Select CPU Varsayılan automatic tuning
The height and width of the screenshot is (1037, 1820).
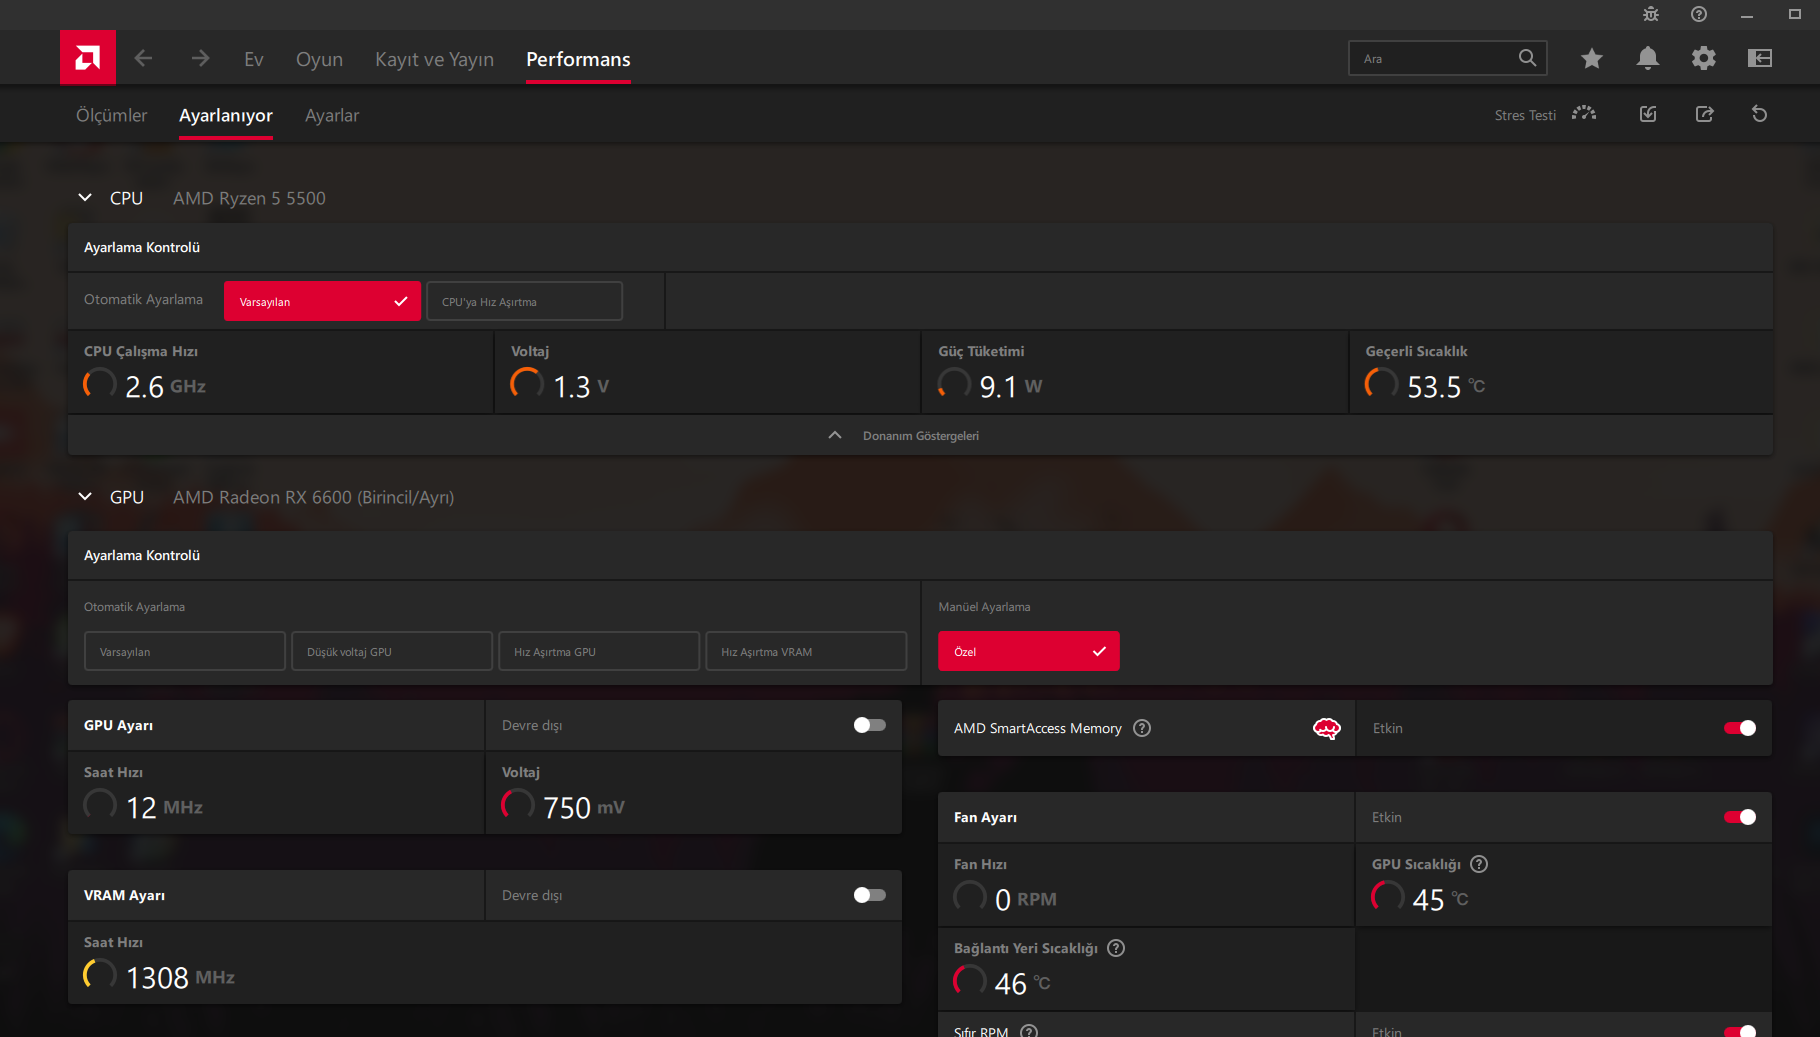tap(322, 302)
